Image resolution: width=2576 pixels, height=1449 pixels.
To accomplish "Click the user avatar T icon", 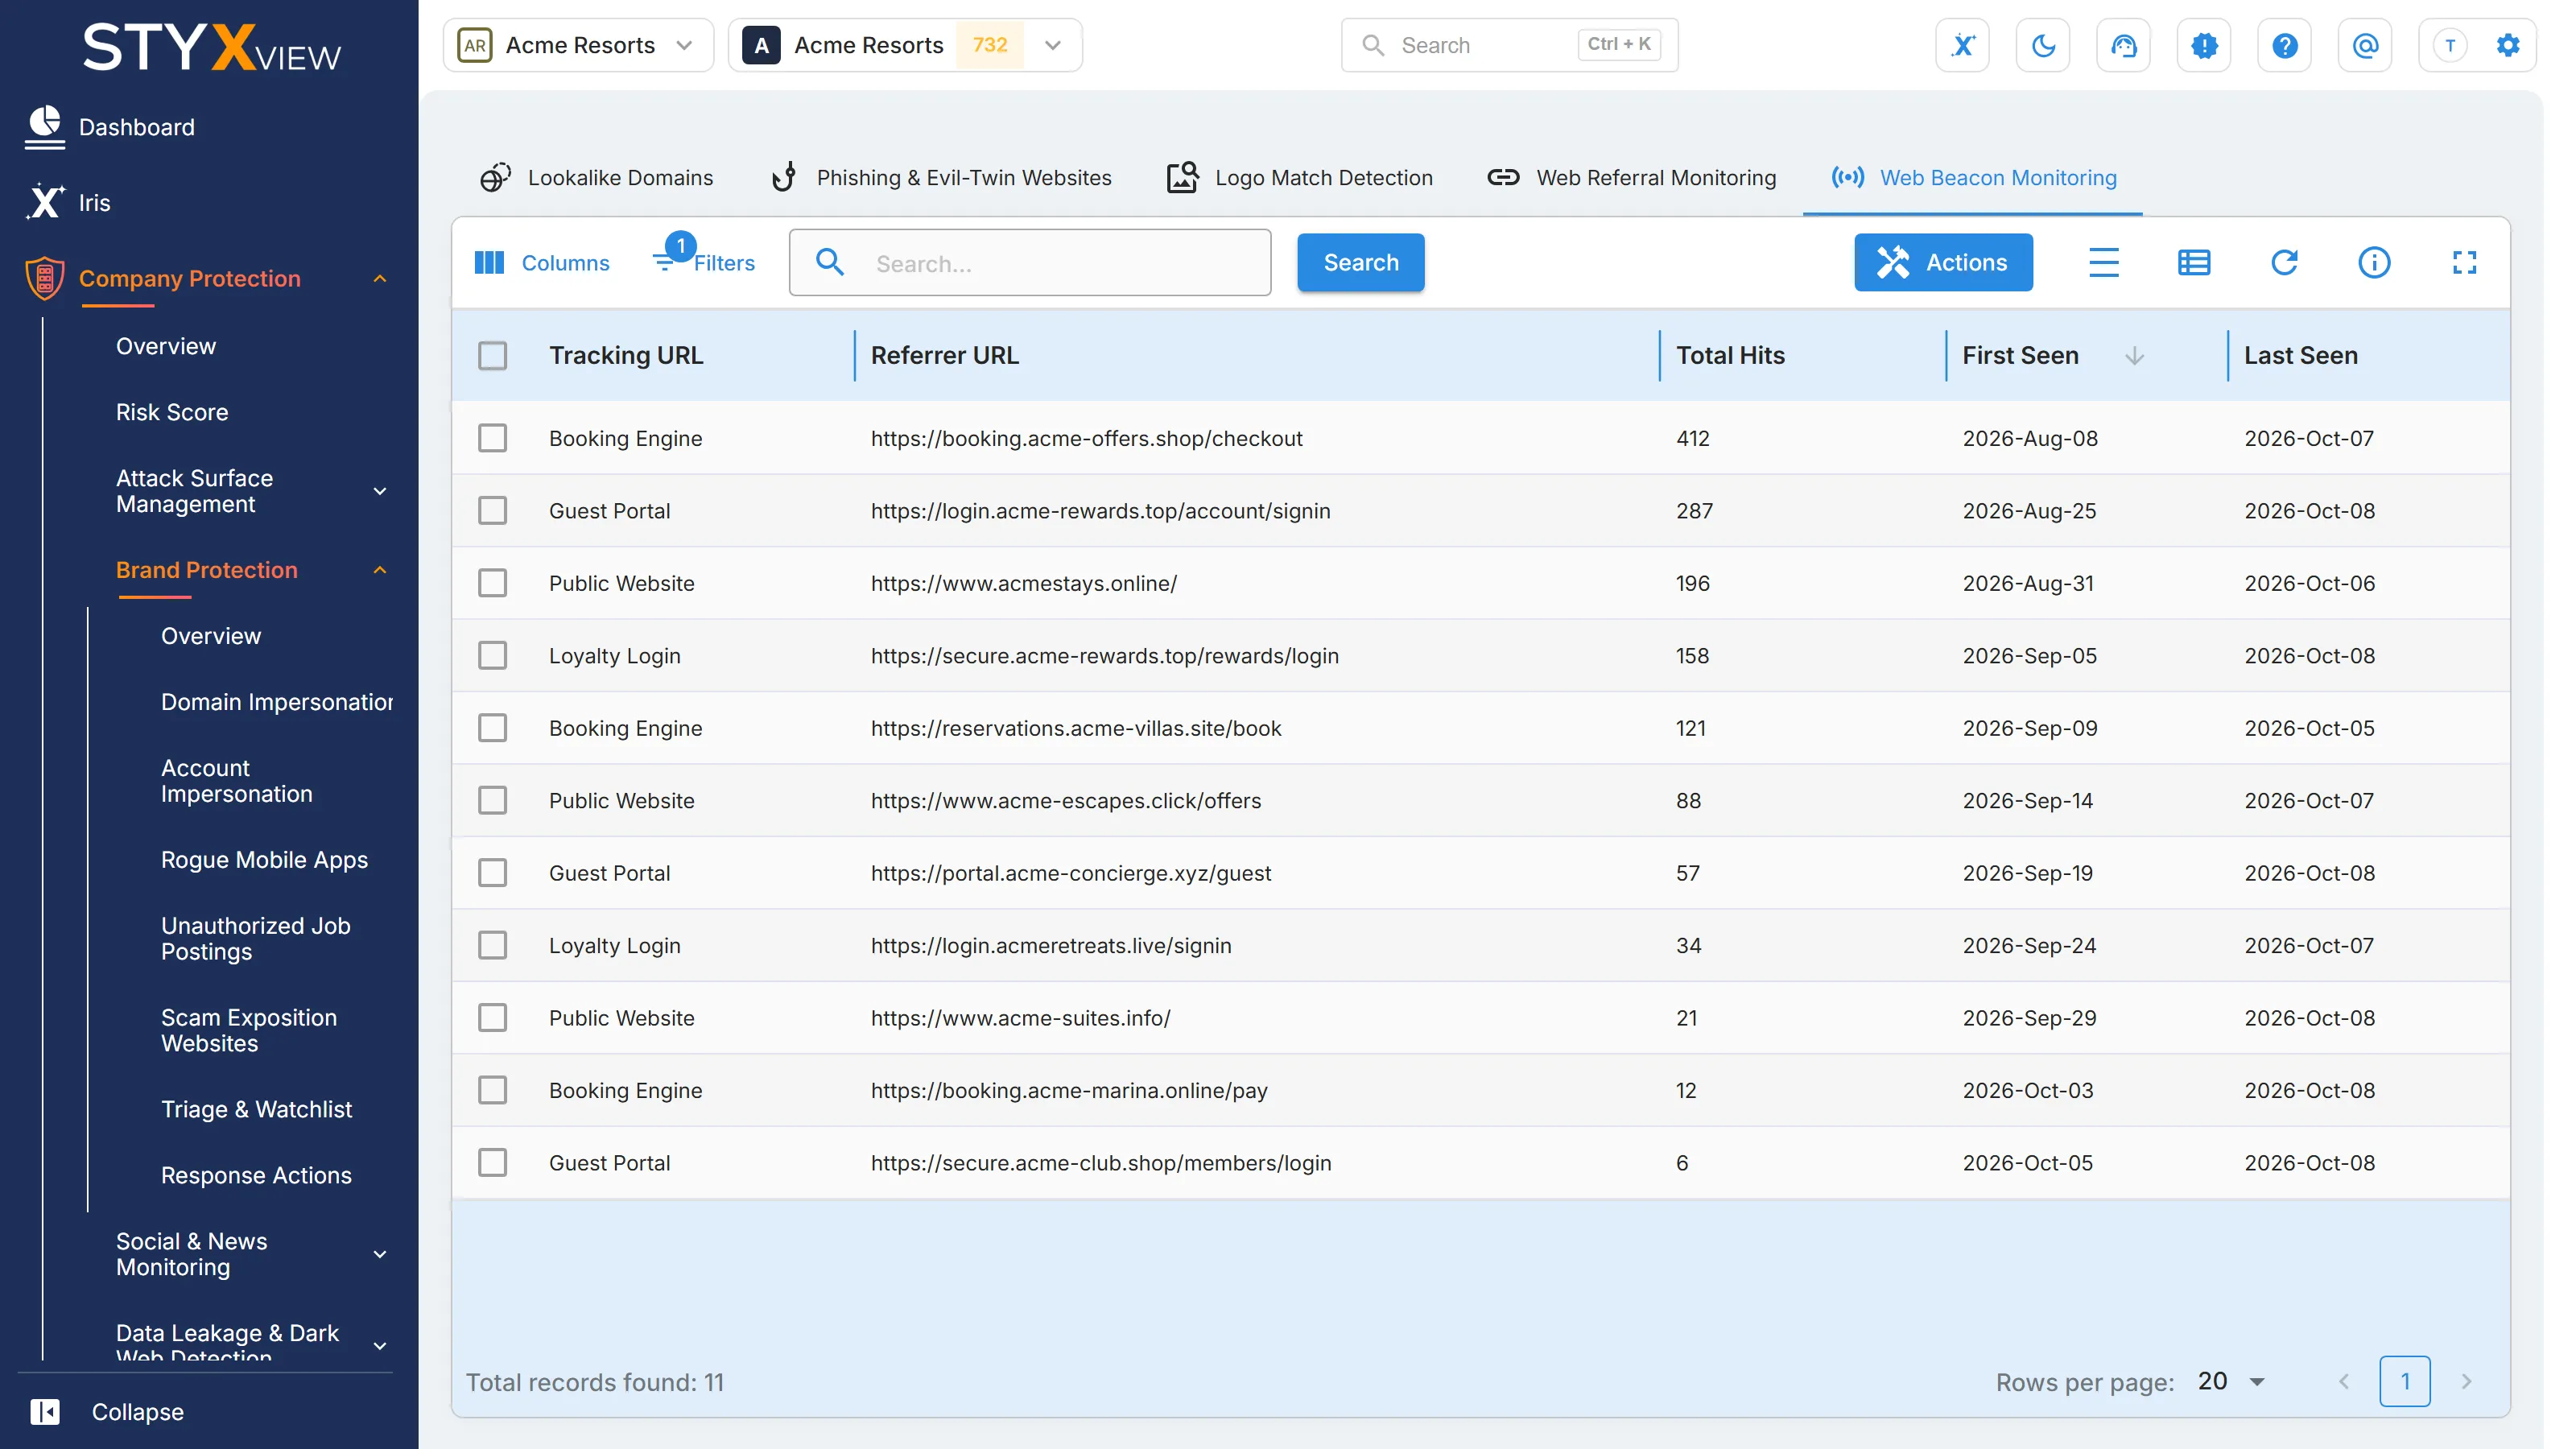I will click(2450, 45).
